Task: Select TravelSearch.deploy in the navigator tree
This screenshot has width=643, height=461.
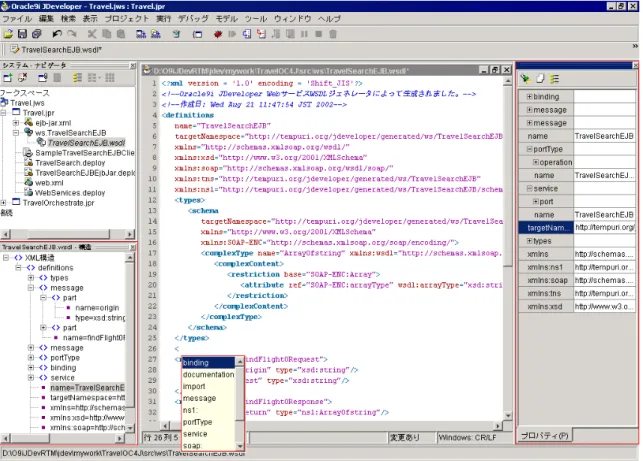Action: point(70,163)
